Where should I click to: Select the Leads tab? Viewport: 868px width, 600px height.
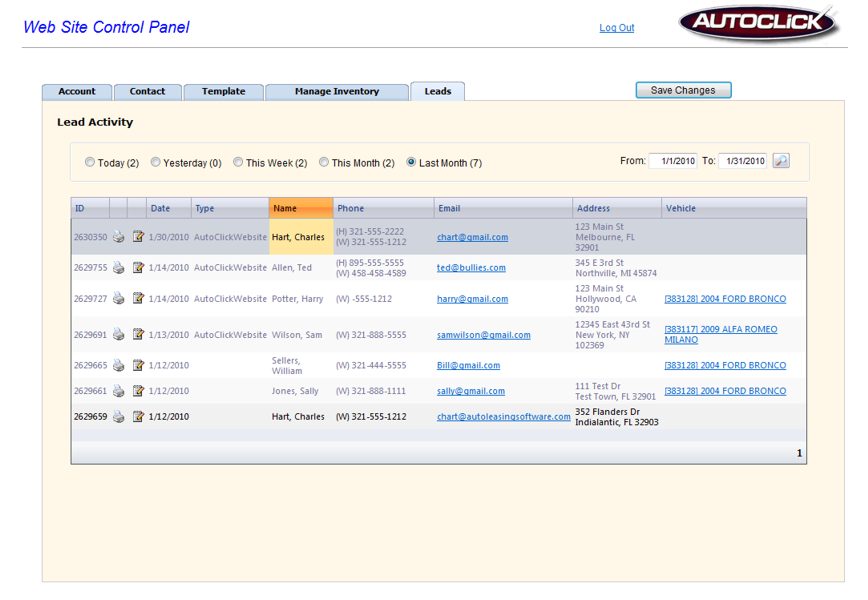coord(437,91)
